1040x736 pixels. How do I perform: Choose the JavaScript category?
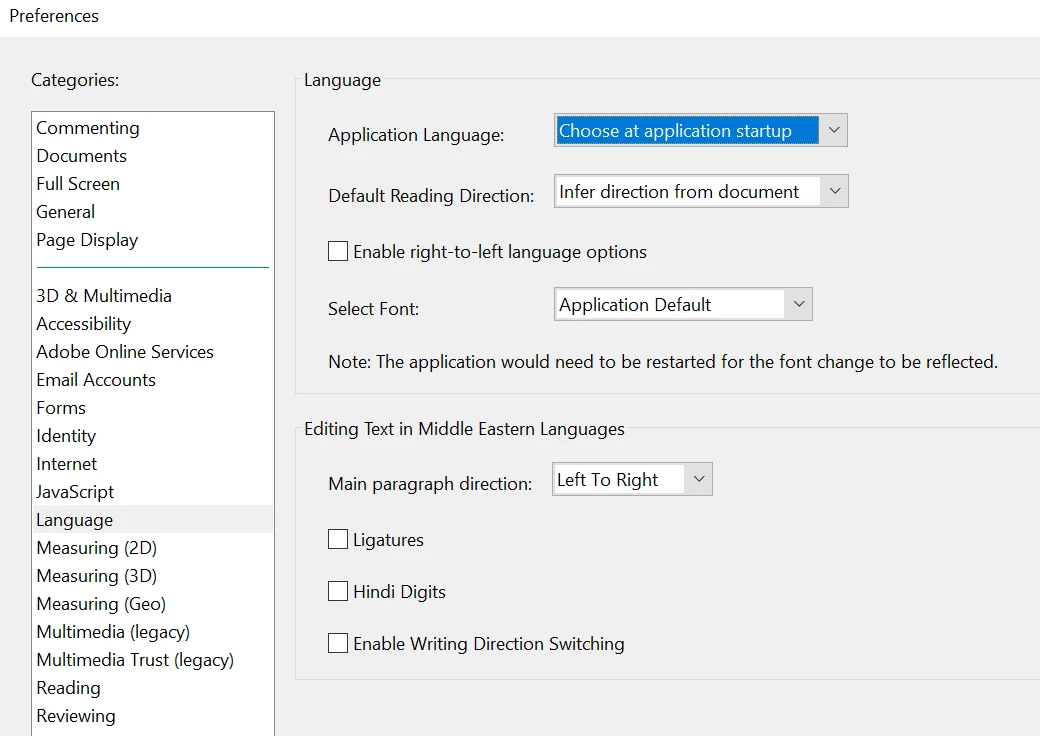pos(75,492)
